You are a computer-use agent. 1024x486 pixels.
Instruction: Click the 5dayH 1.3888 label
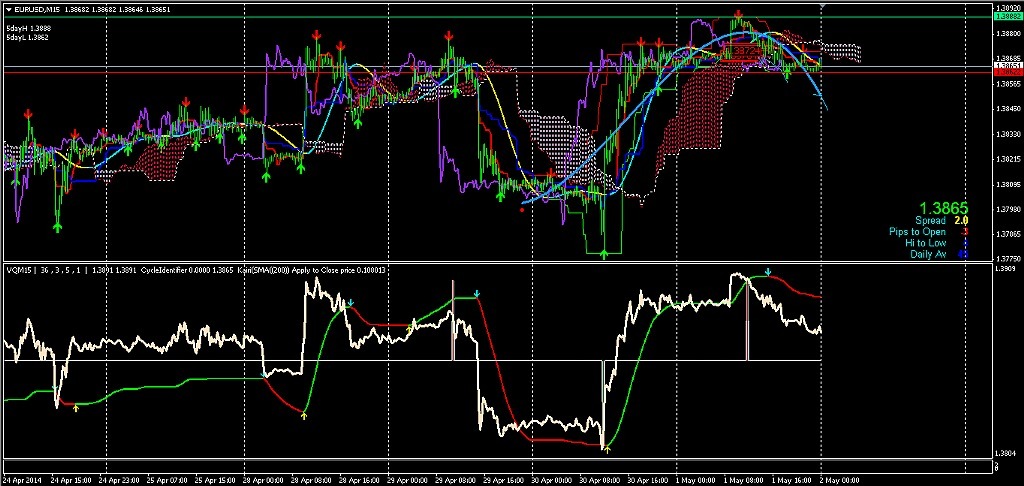tap(29, 29)
